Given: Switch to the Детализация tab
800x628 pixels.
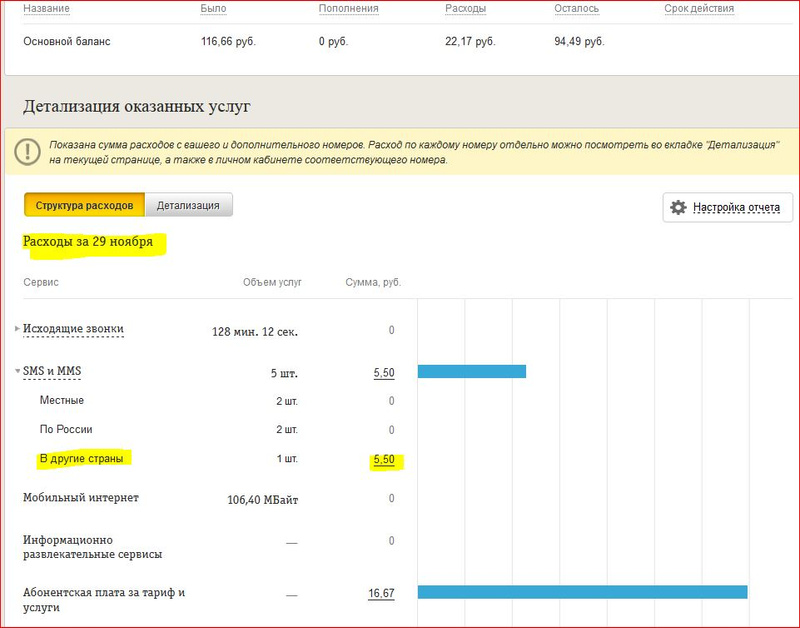Looking at the screenshot, I should click(188, 206).
